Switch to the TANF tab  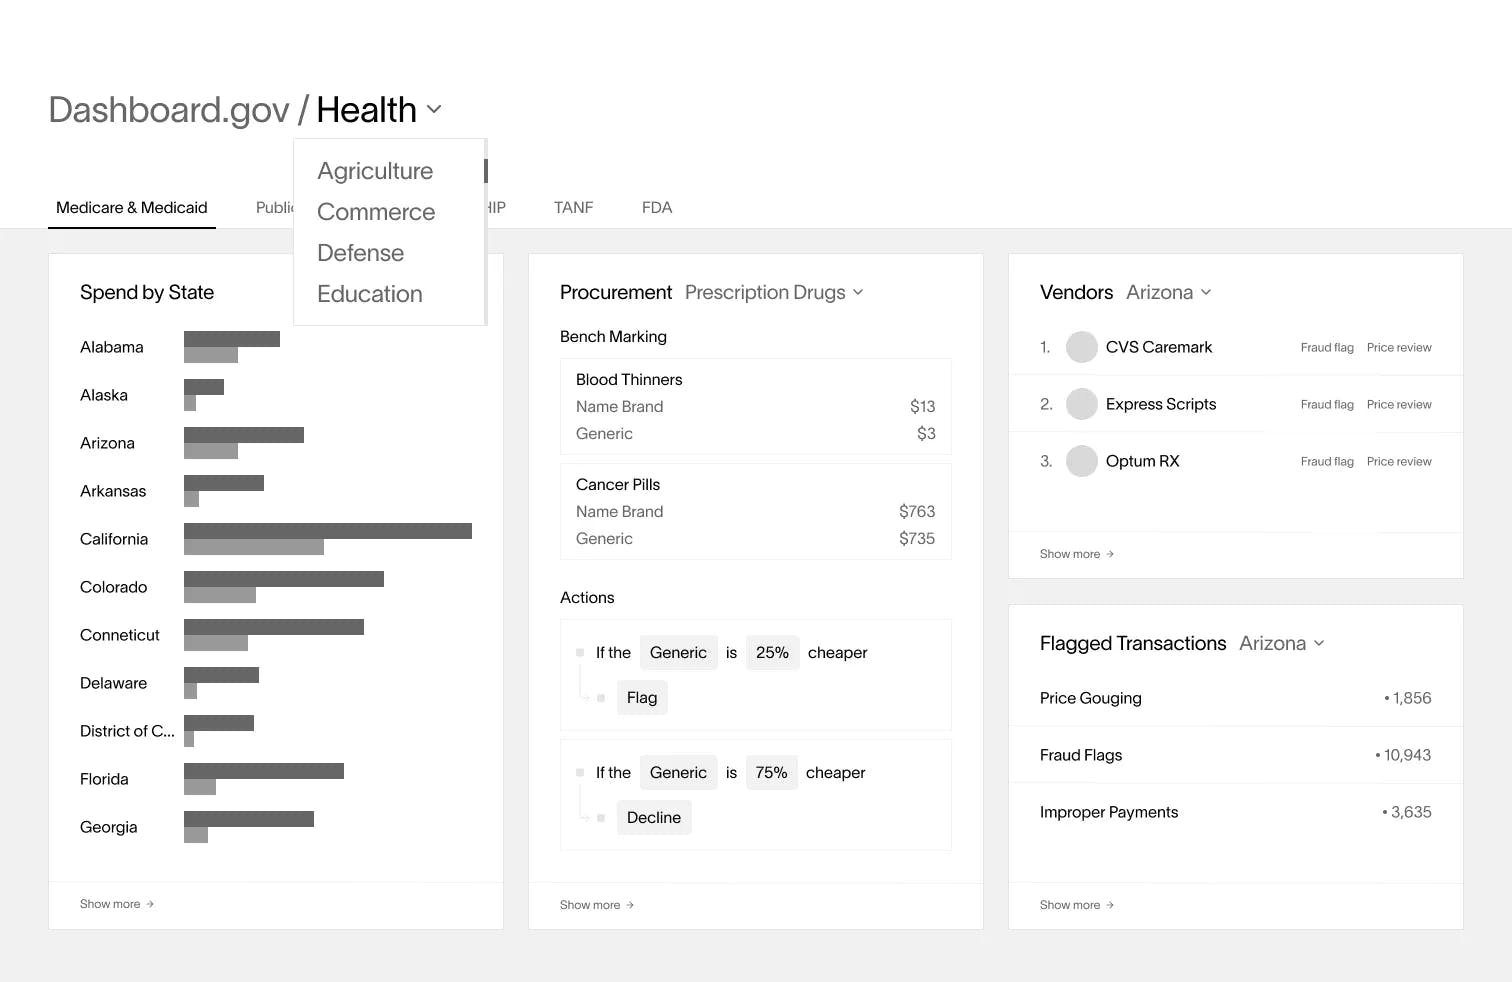pyautogui.click(x=573, y=207)
